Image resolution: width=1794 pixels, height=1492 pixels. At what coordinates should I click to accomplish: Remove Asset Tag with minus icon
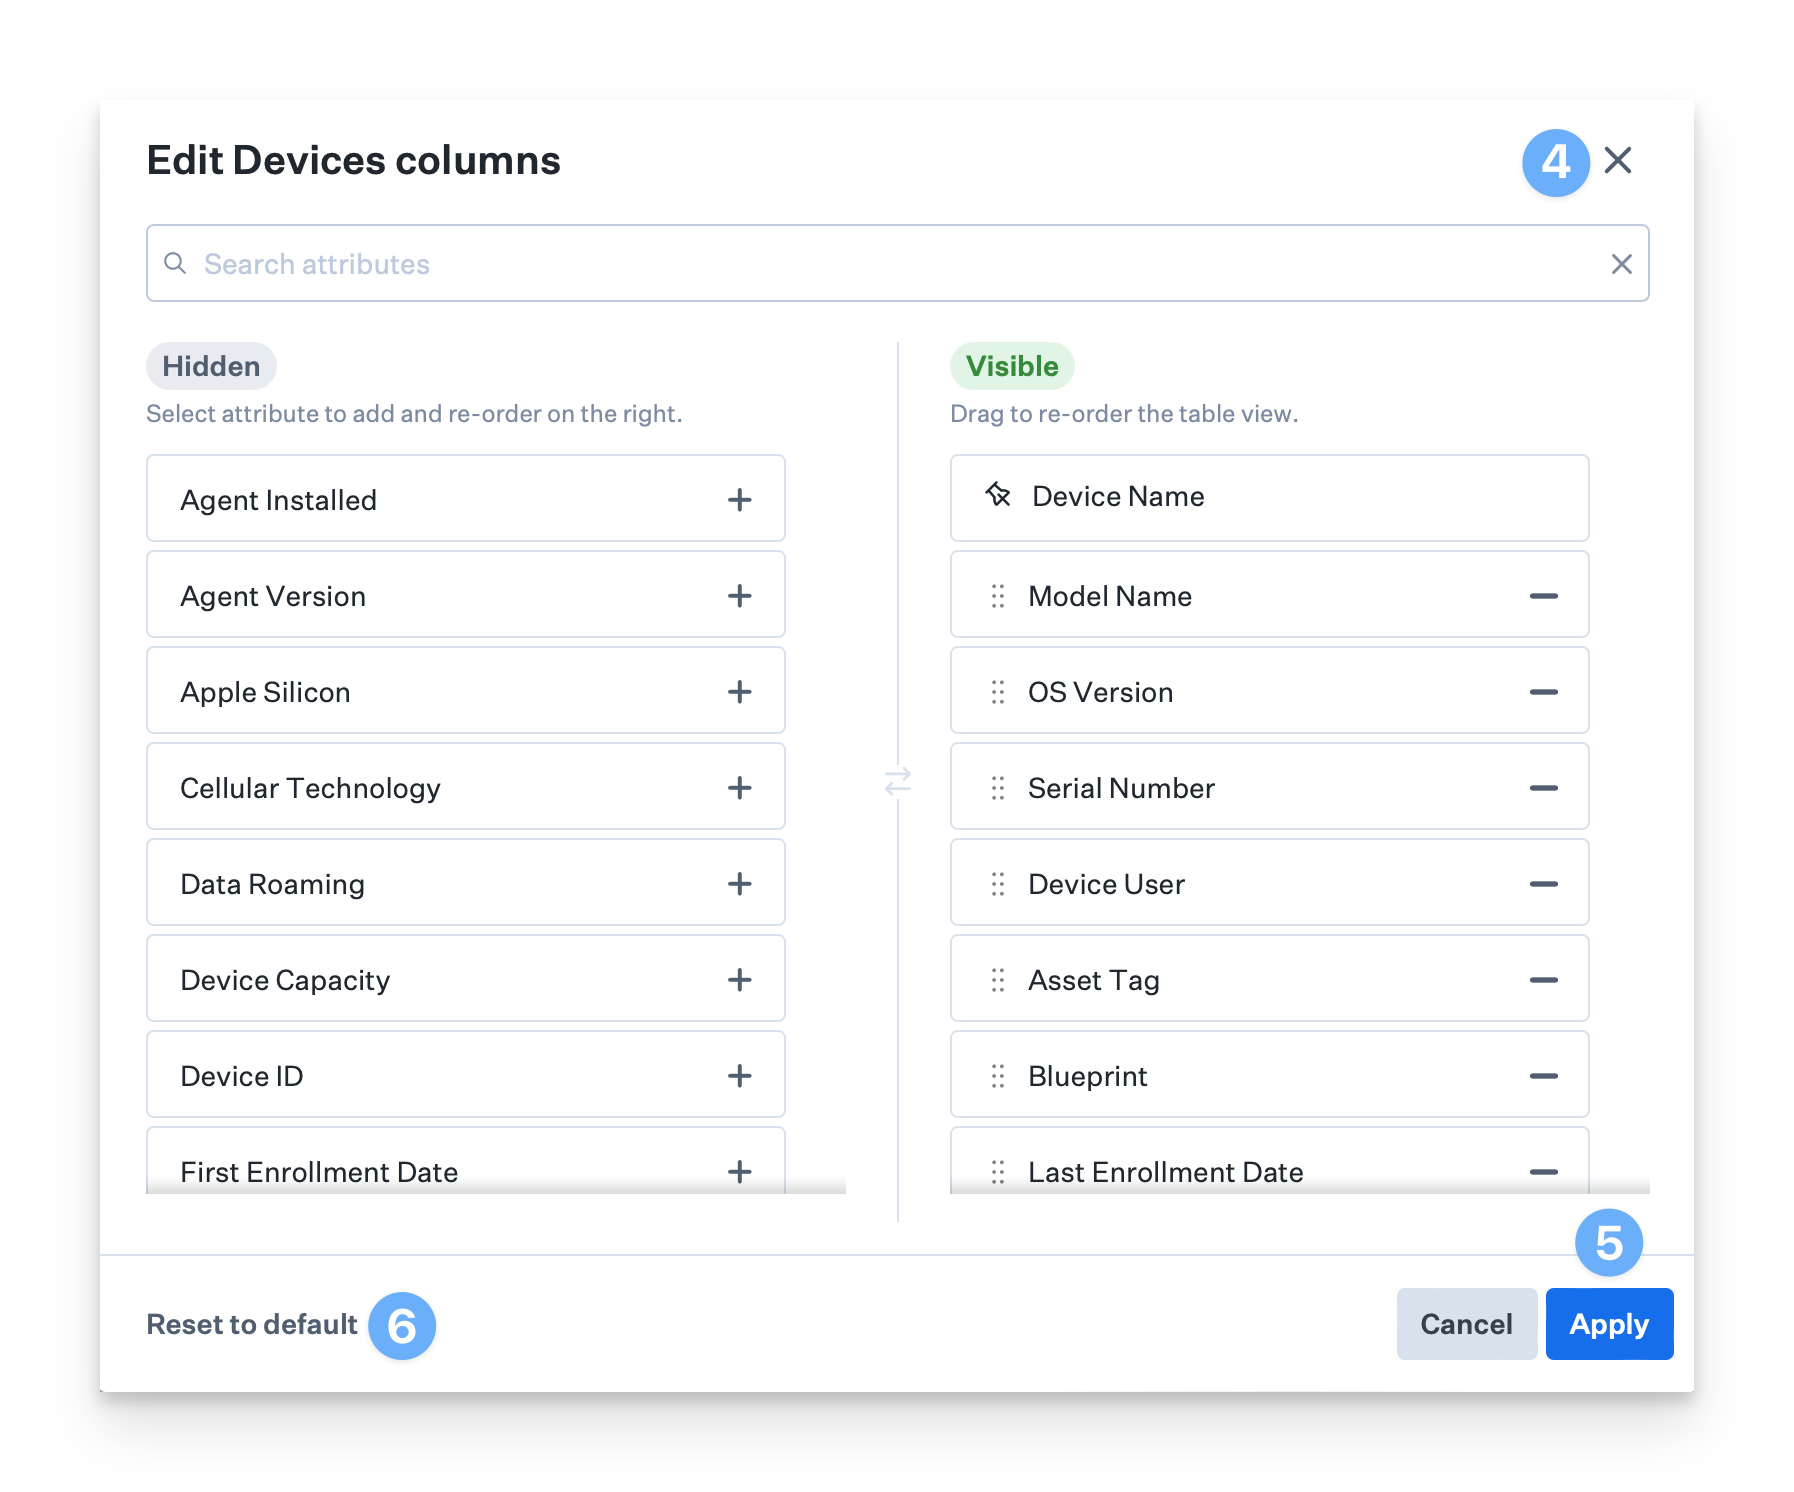1543,980
